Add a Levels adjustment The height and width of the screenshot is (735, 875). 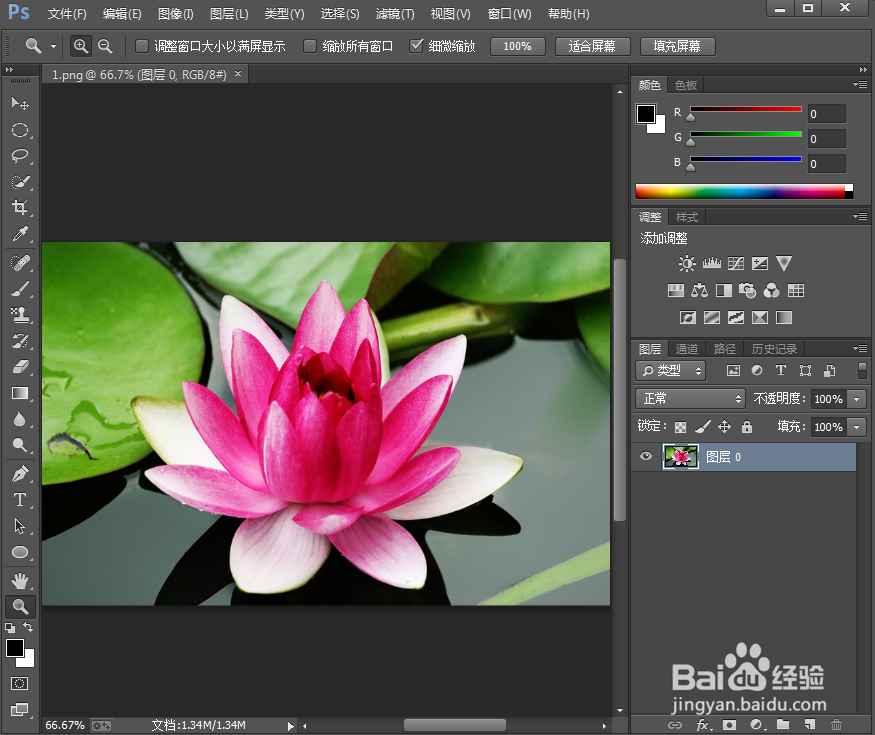pyautogui.click(x=711, y=263)
